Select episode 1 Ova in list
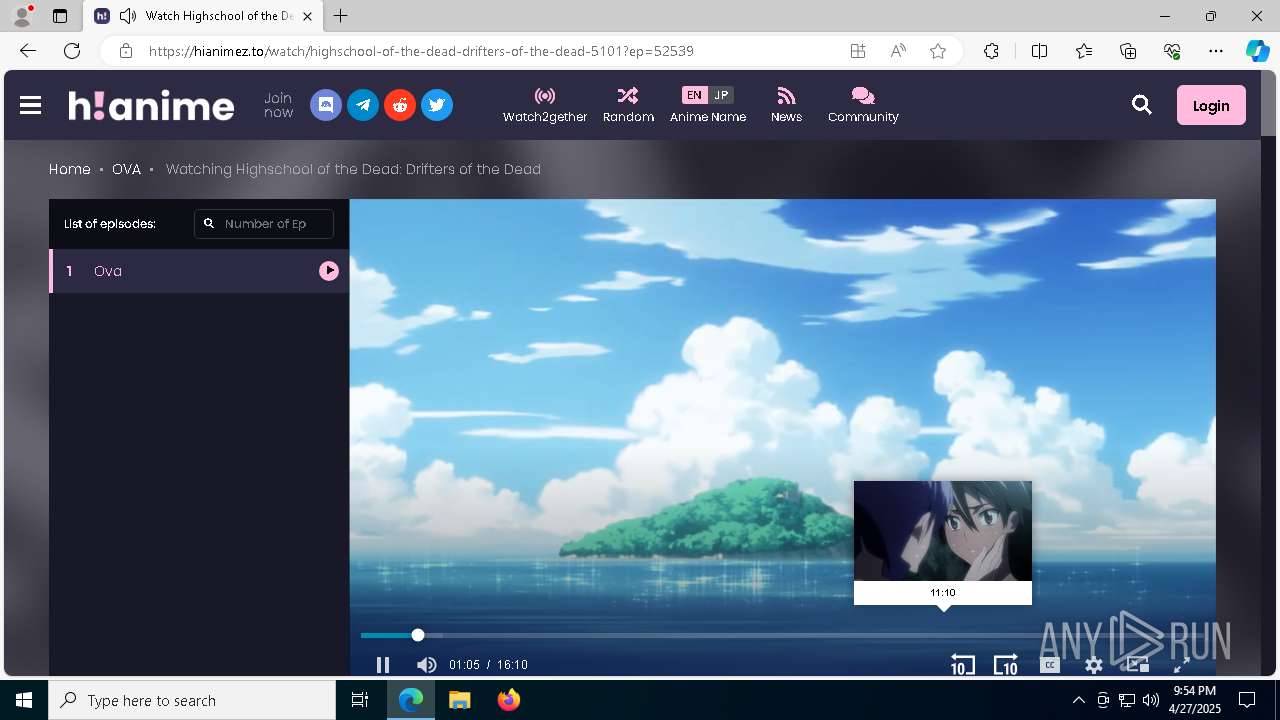This screenshot has width=1280, height=720. (x=199, y=271)
